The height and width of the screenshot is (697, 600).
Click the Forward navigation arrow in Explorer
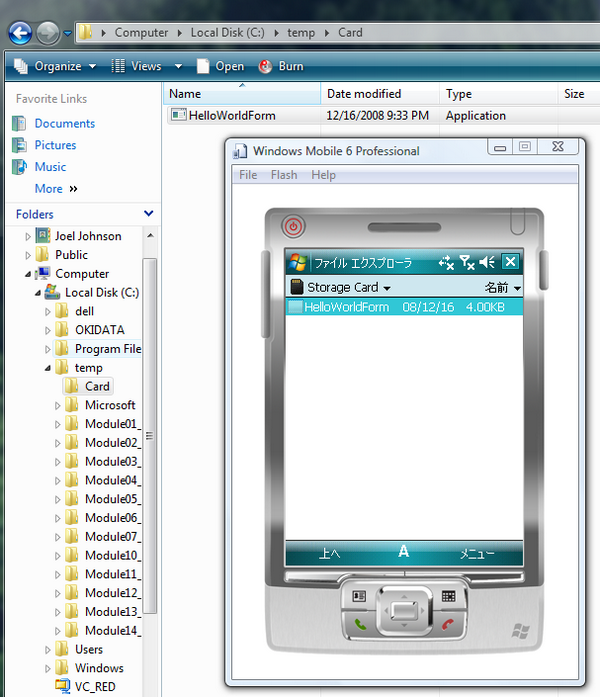pyautogui.click(x=48, y=33)
